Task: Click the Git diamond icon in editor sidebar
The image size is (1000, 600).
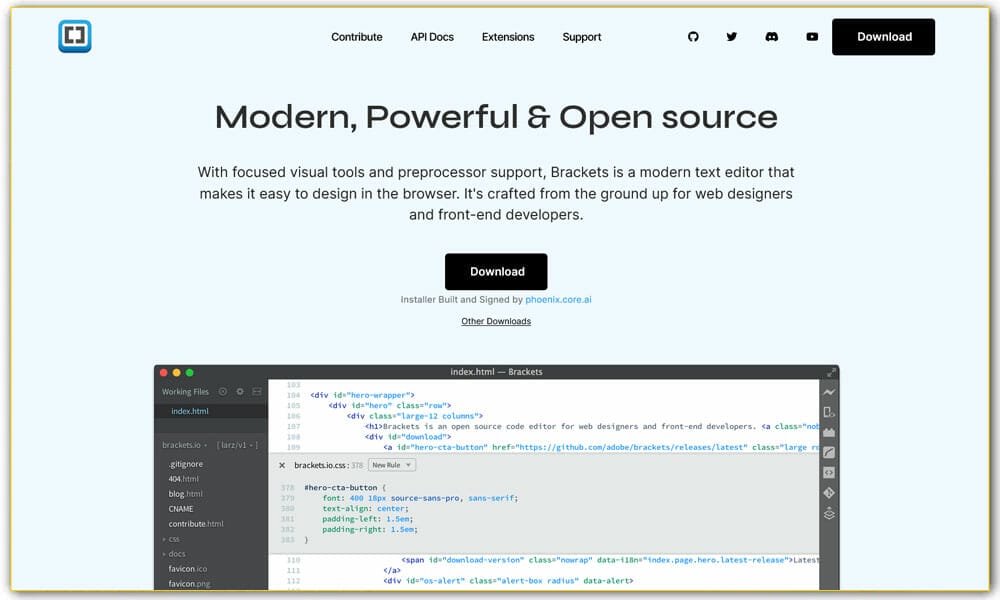Action: coord(829,493)
